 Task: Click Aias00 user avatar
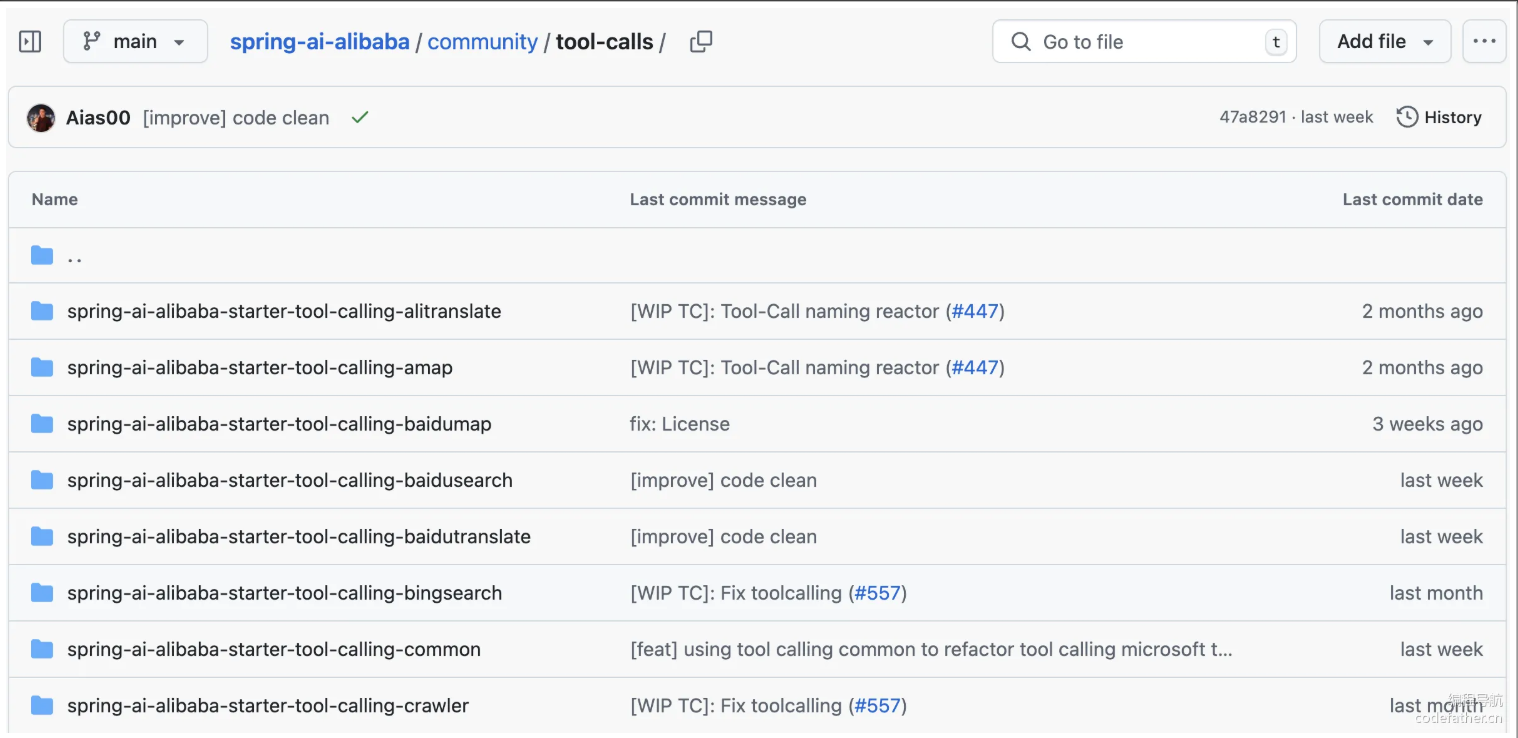pos(41,118)
